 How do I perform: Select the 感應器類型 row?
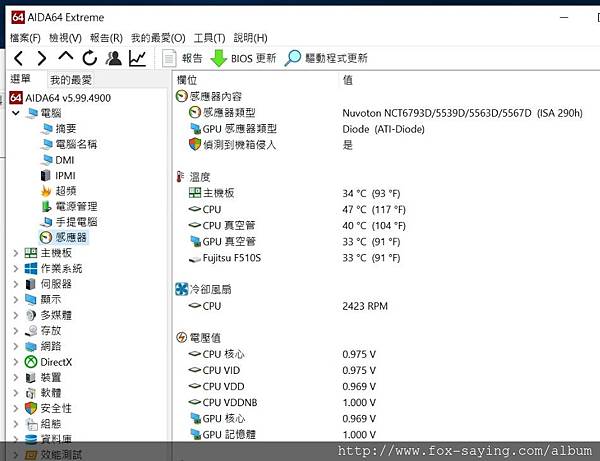pyautogui.click(x=386, y=112)
